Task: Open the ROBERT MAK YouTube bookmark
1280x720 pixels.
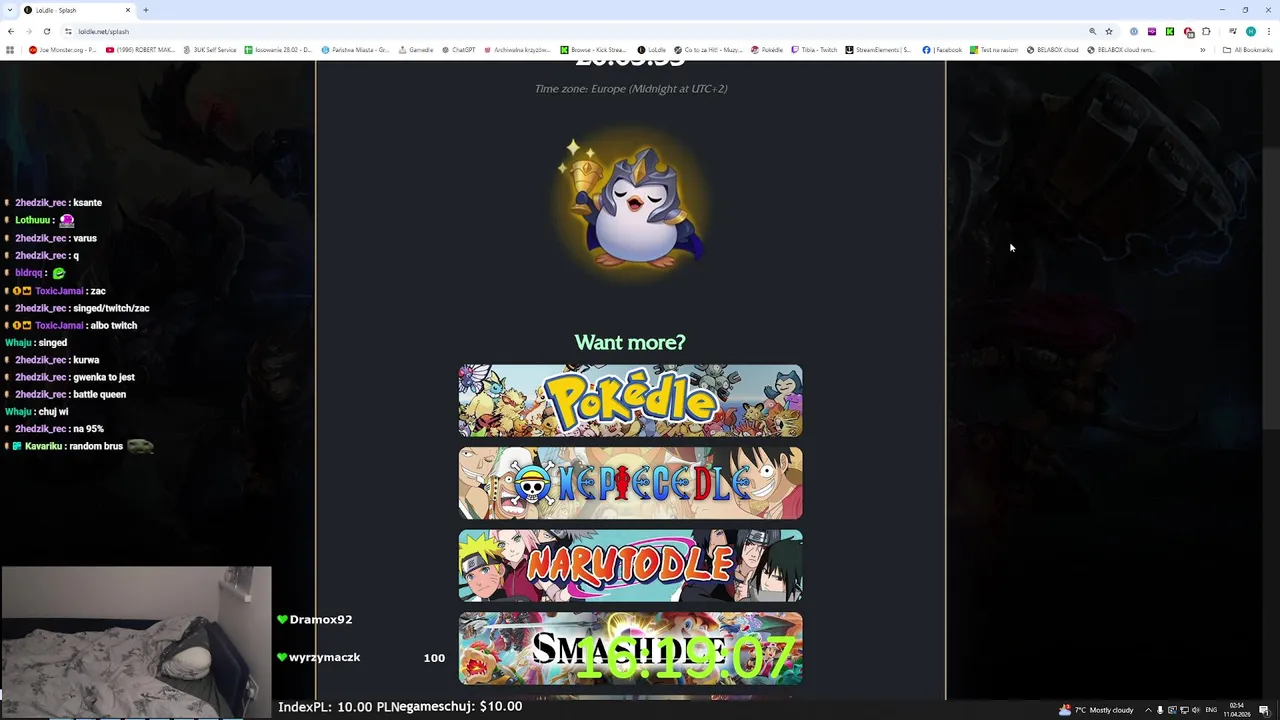Action: click(140, 50)
